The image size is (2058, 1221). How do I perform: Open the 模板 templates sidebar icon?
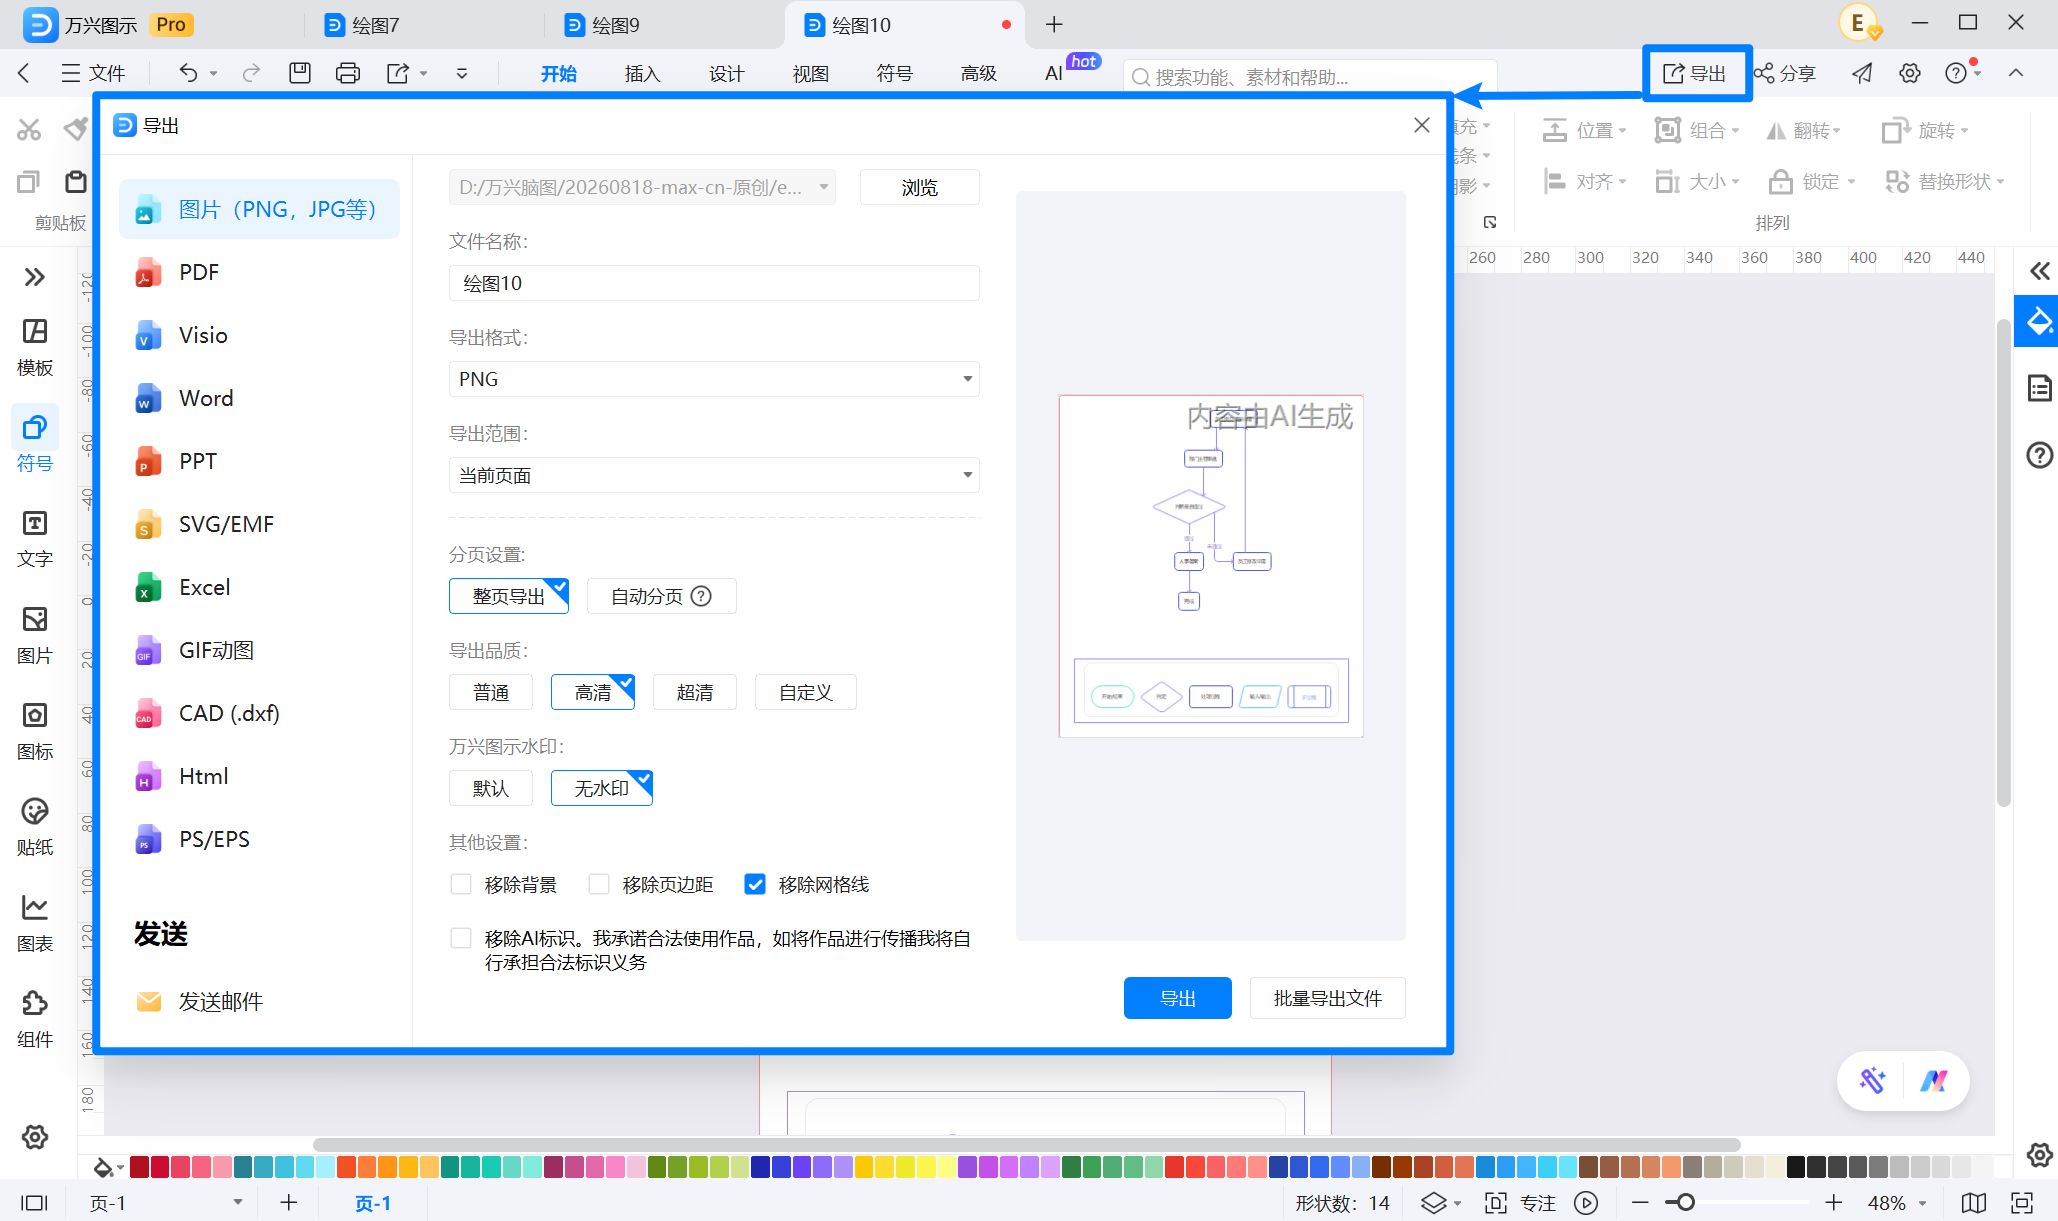pos(35,347)
